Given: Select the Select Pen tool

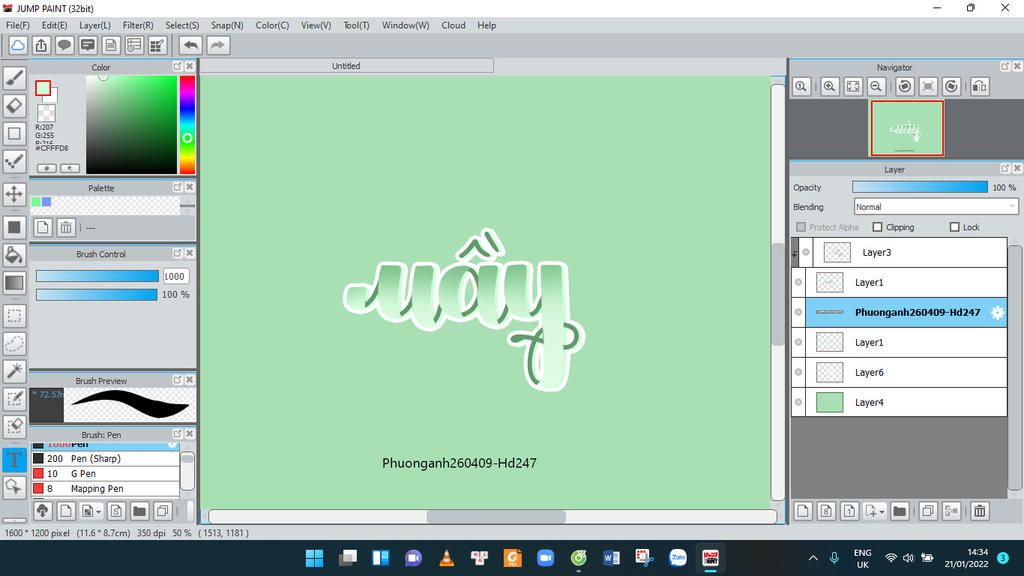Looking at the screenshot, I should (14, 399).
